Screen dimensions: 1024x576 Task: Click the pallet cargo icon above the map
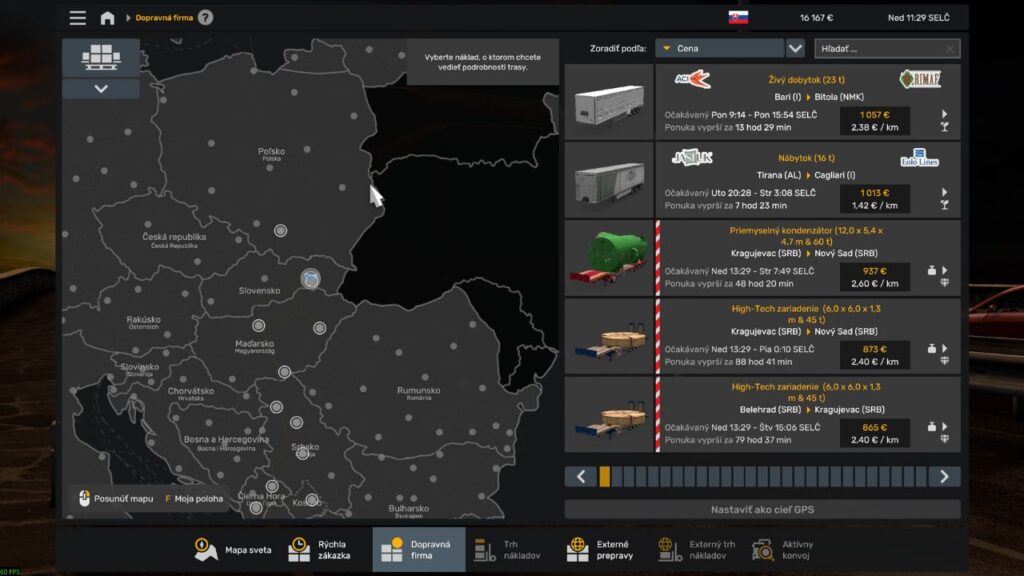click(x=100, y=57)
